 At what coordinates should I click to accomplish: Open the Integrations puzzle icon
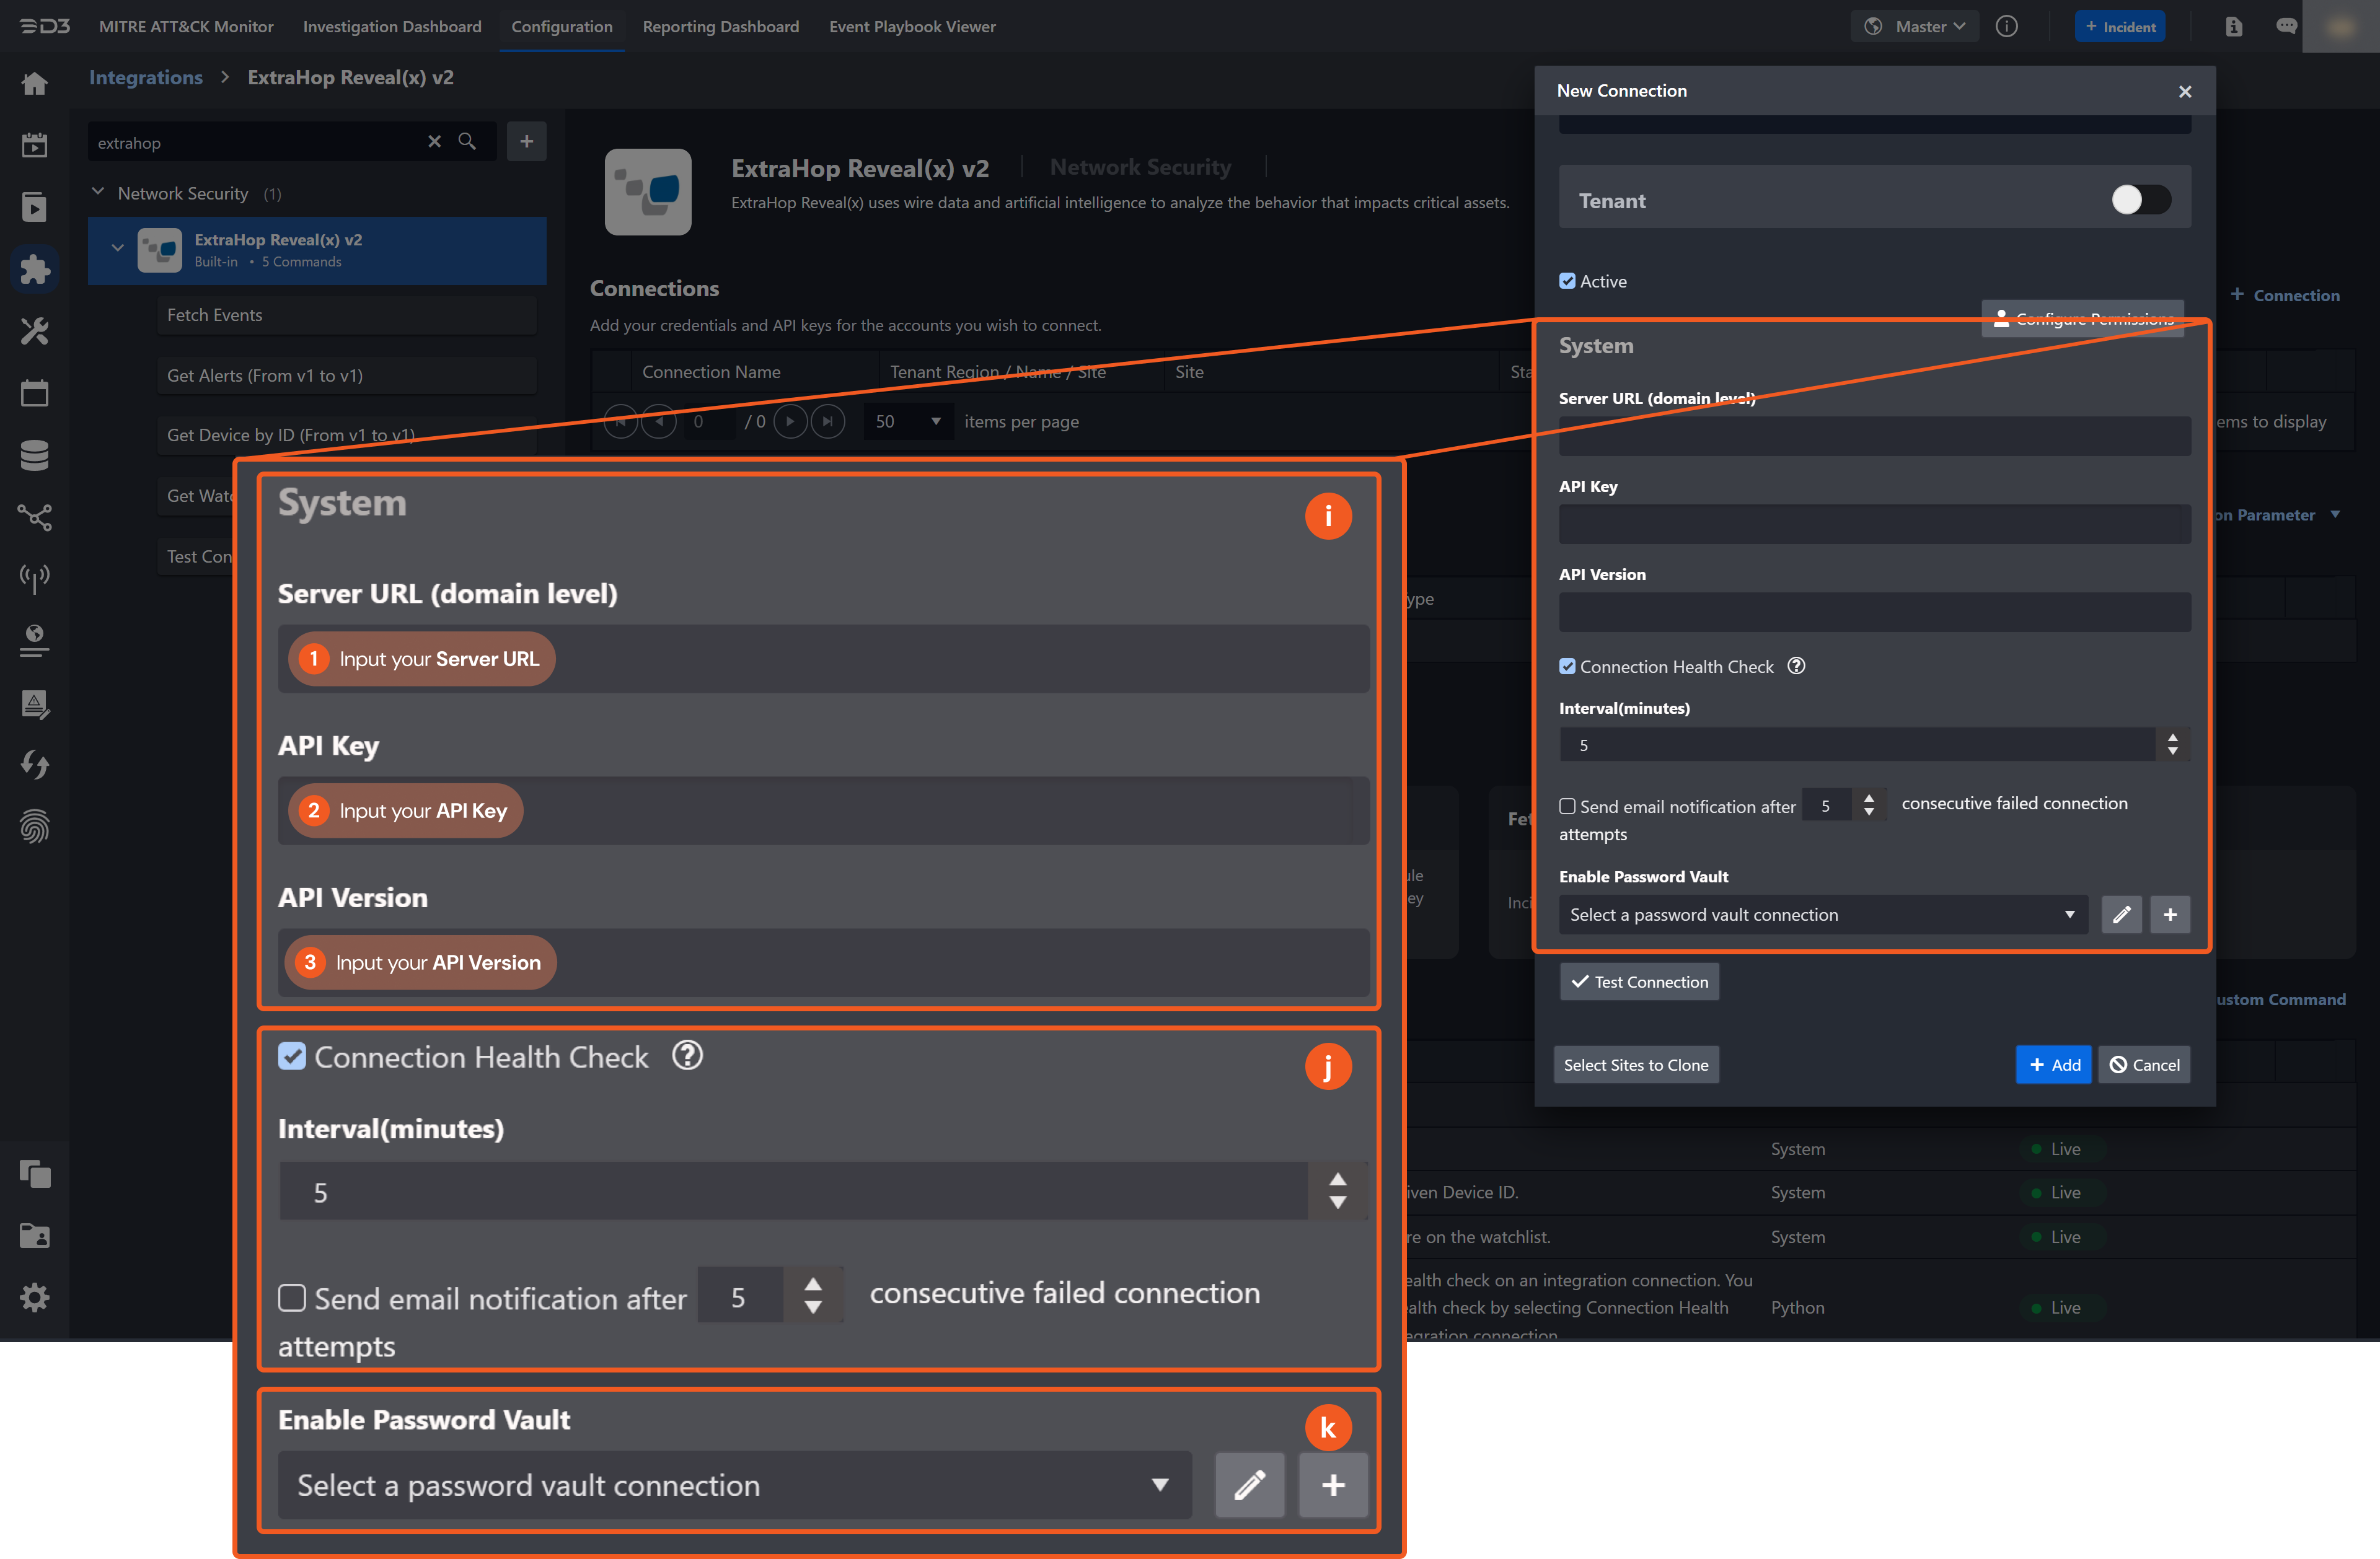pyautogui.click(x=34, y=269)
